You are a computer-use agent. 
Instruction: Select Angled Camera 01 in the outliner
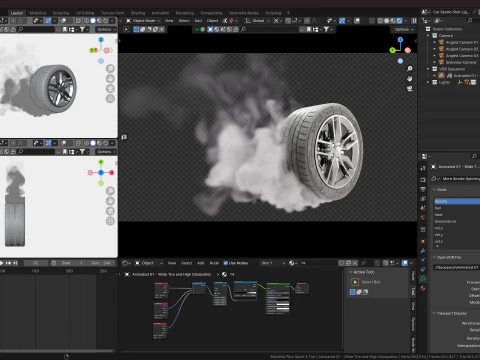click(462, 42)
